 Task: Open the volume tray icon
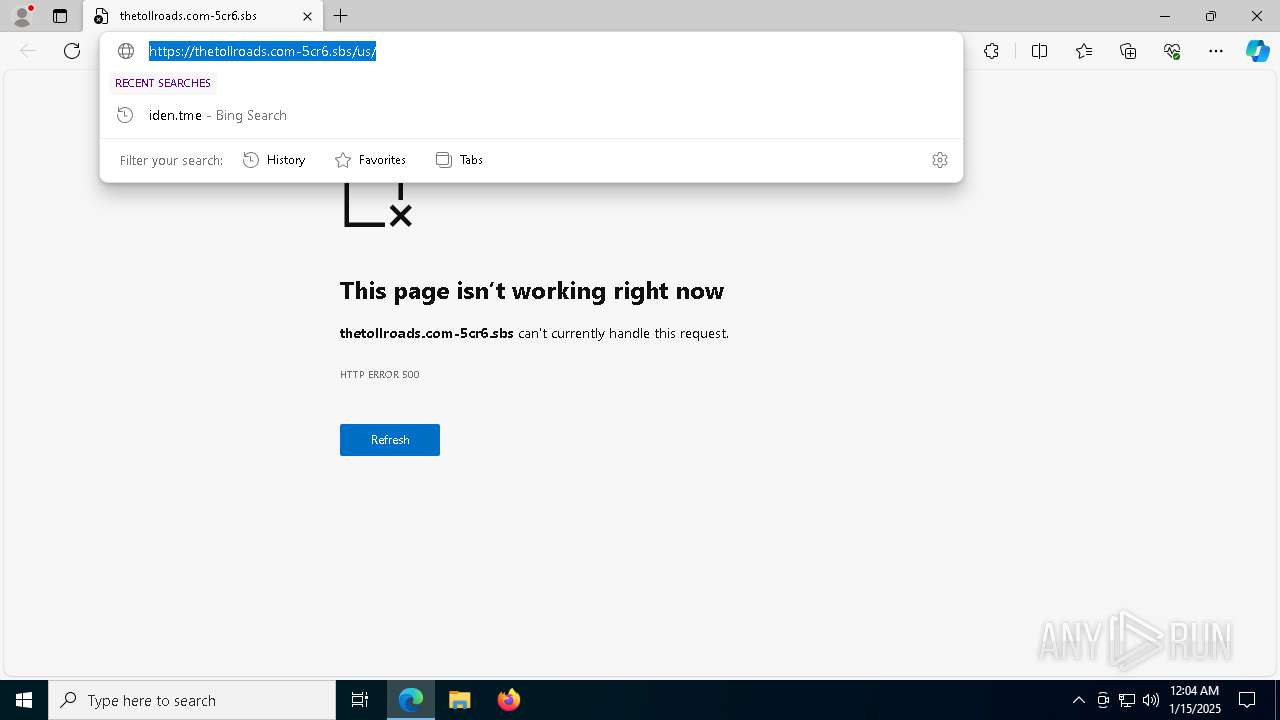pos(1151,700)
